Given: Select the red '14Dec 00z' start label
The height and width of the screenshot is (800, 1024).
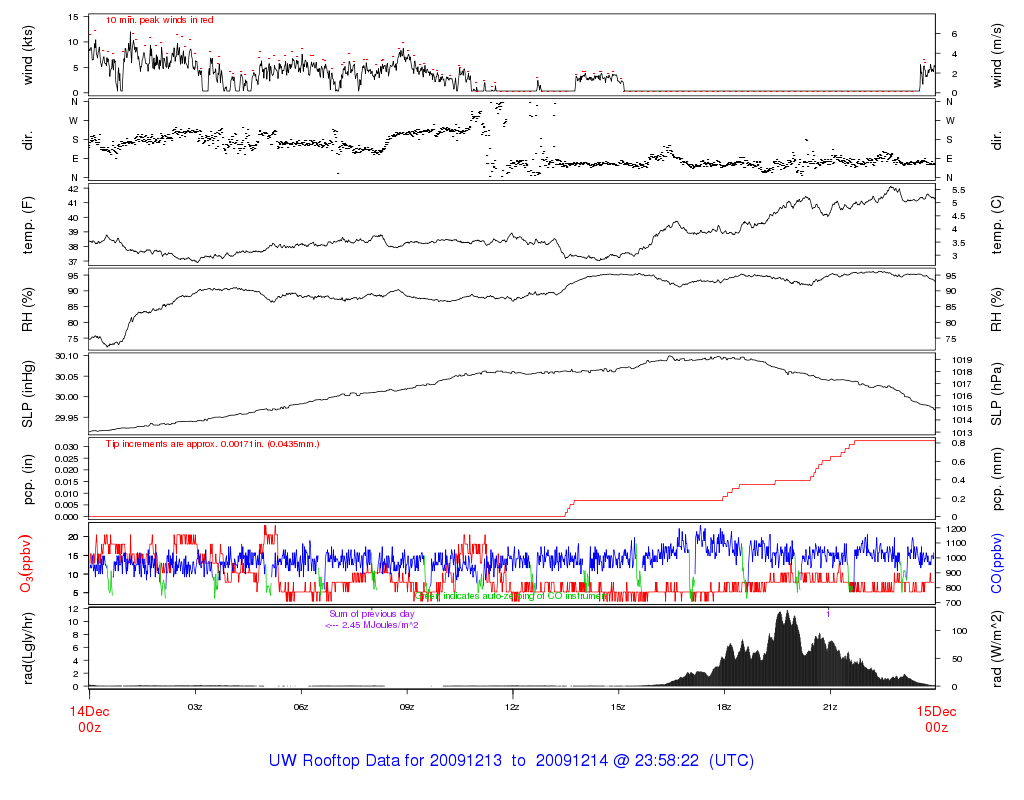Looking at the screenshot, I should 89,719.
